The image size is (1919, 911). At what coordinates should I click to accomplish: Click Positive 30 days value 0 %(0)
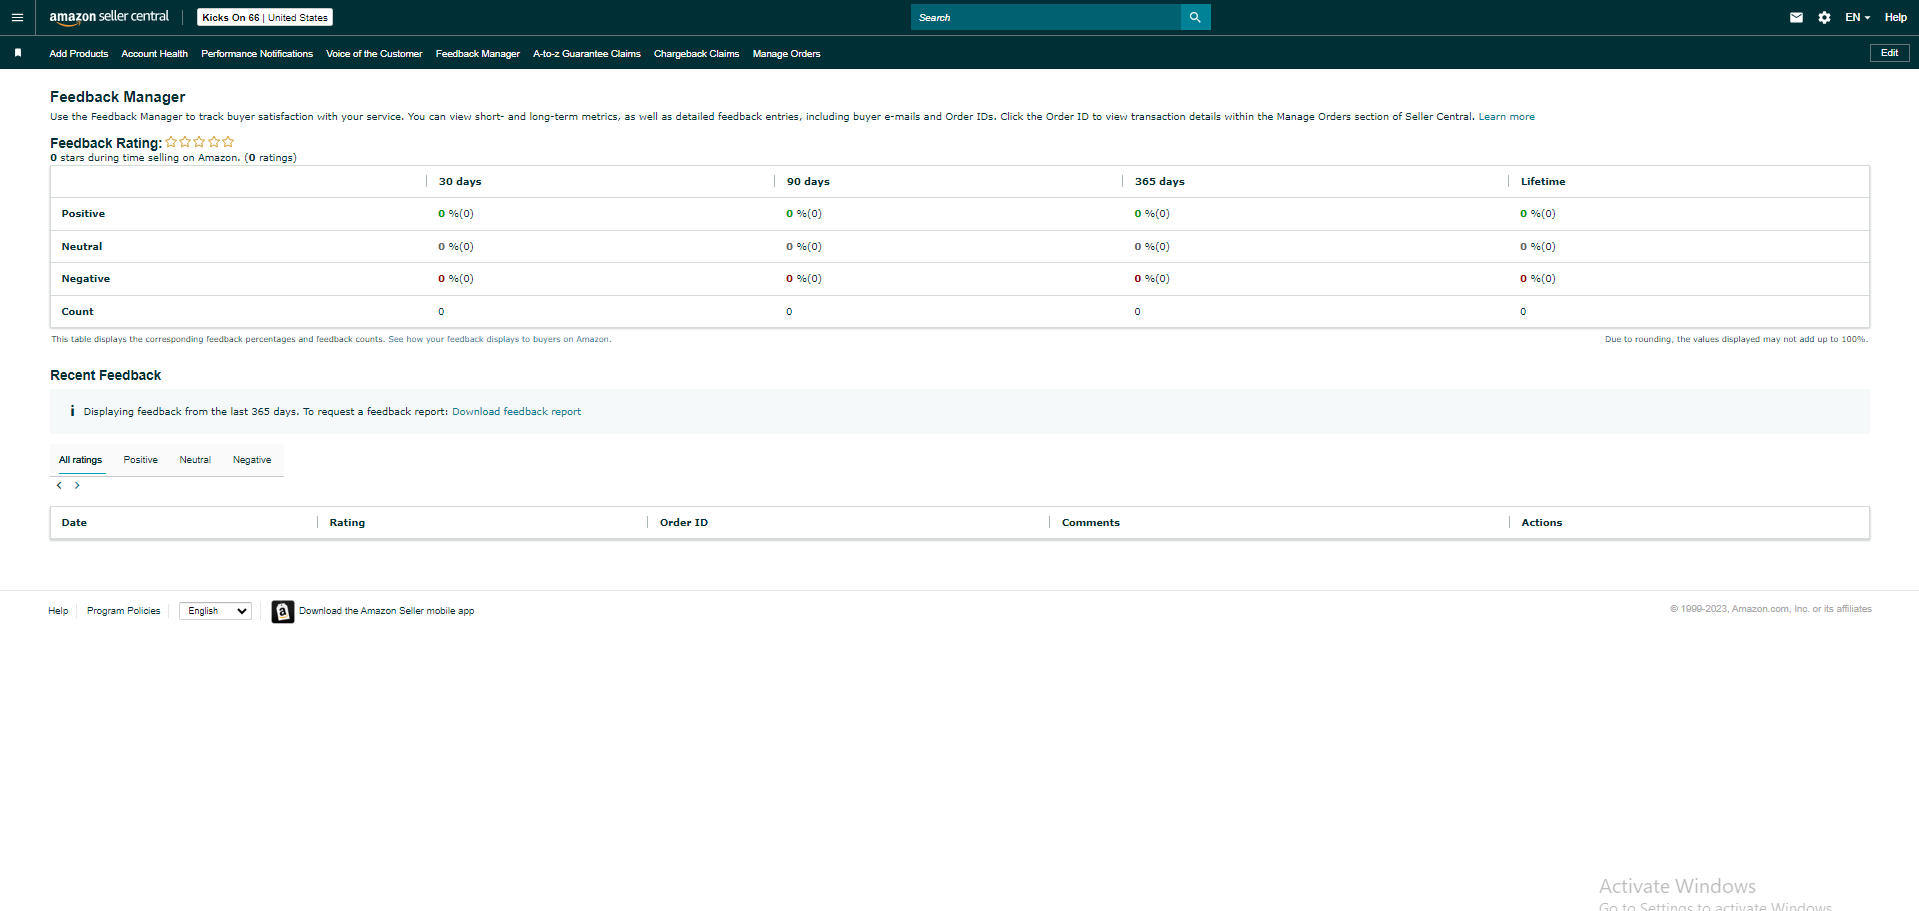(x=456, y=214)
